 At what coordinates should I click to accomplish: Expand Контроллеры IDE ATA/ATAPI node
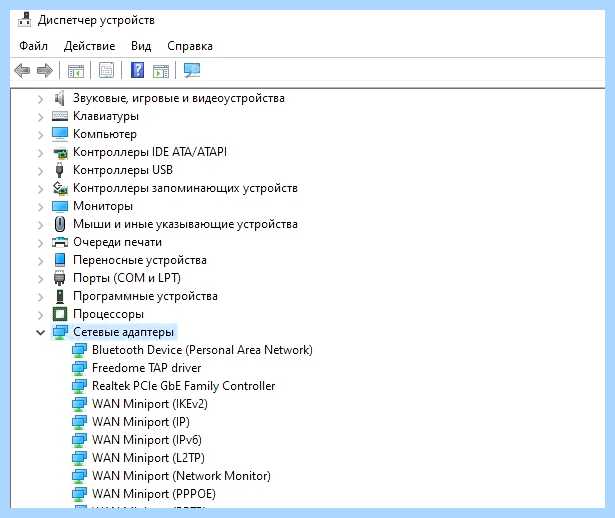[40, 153]
